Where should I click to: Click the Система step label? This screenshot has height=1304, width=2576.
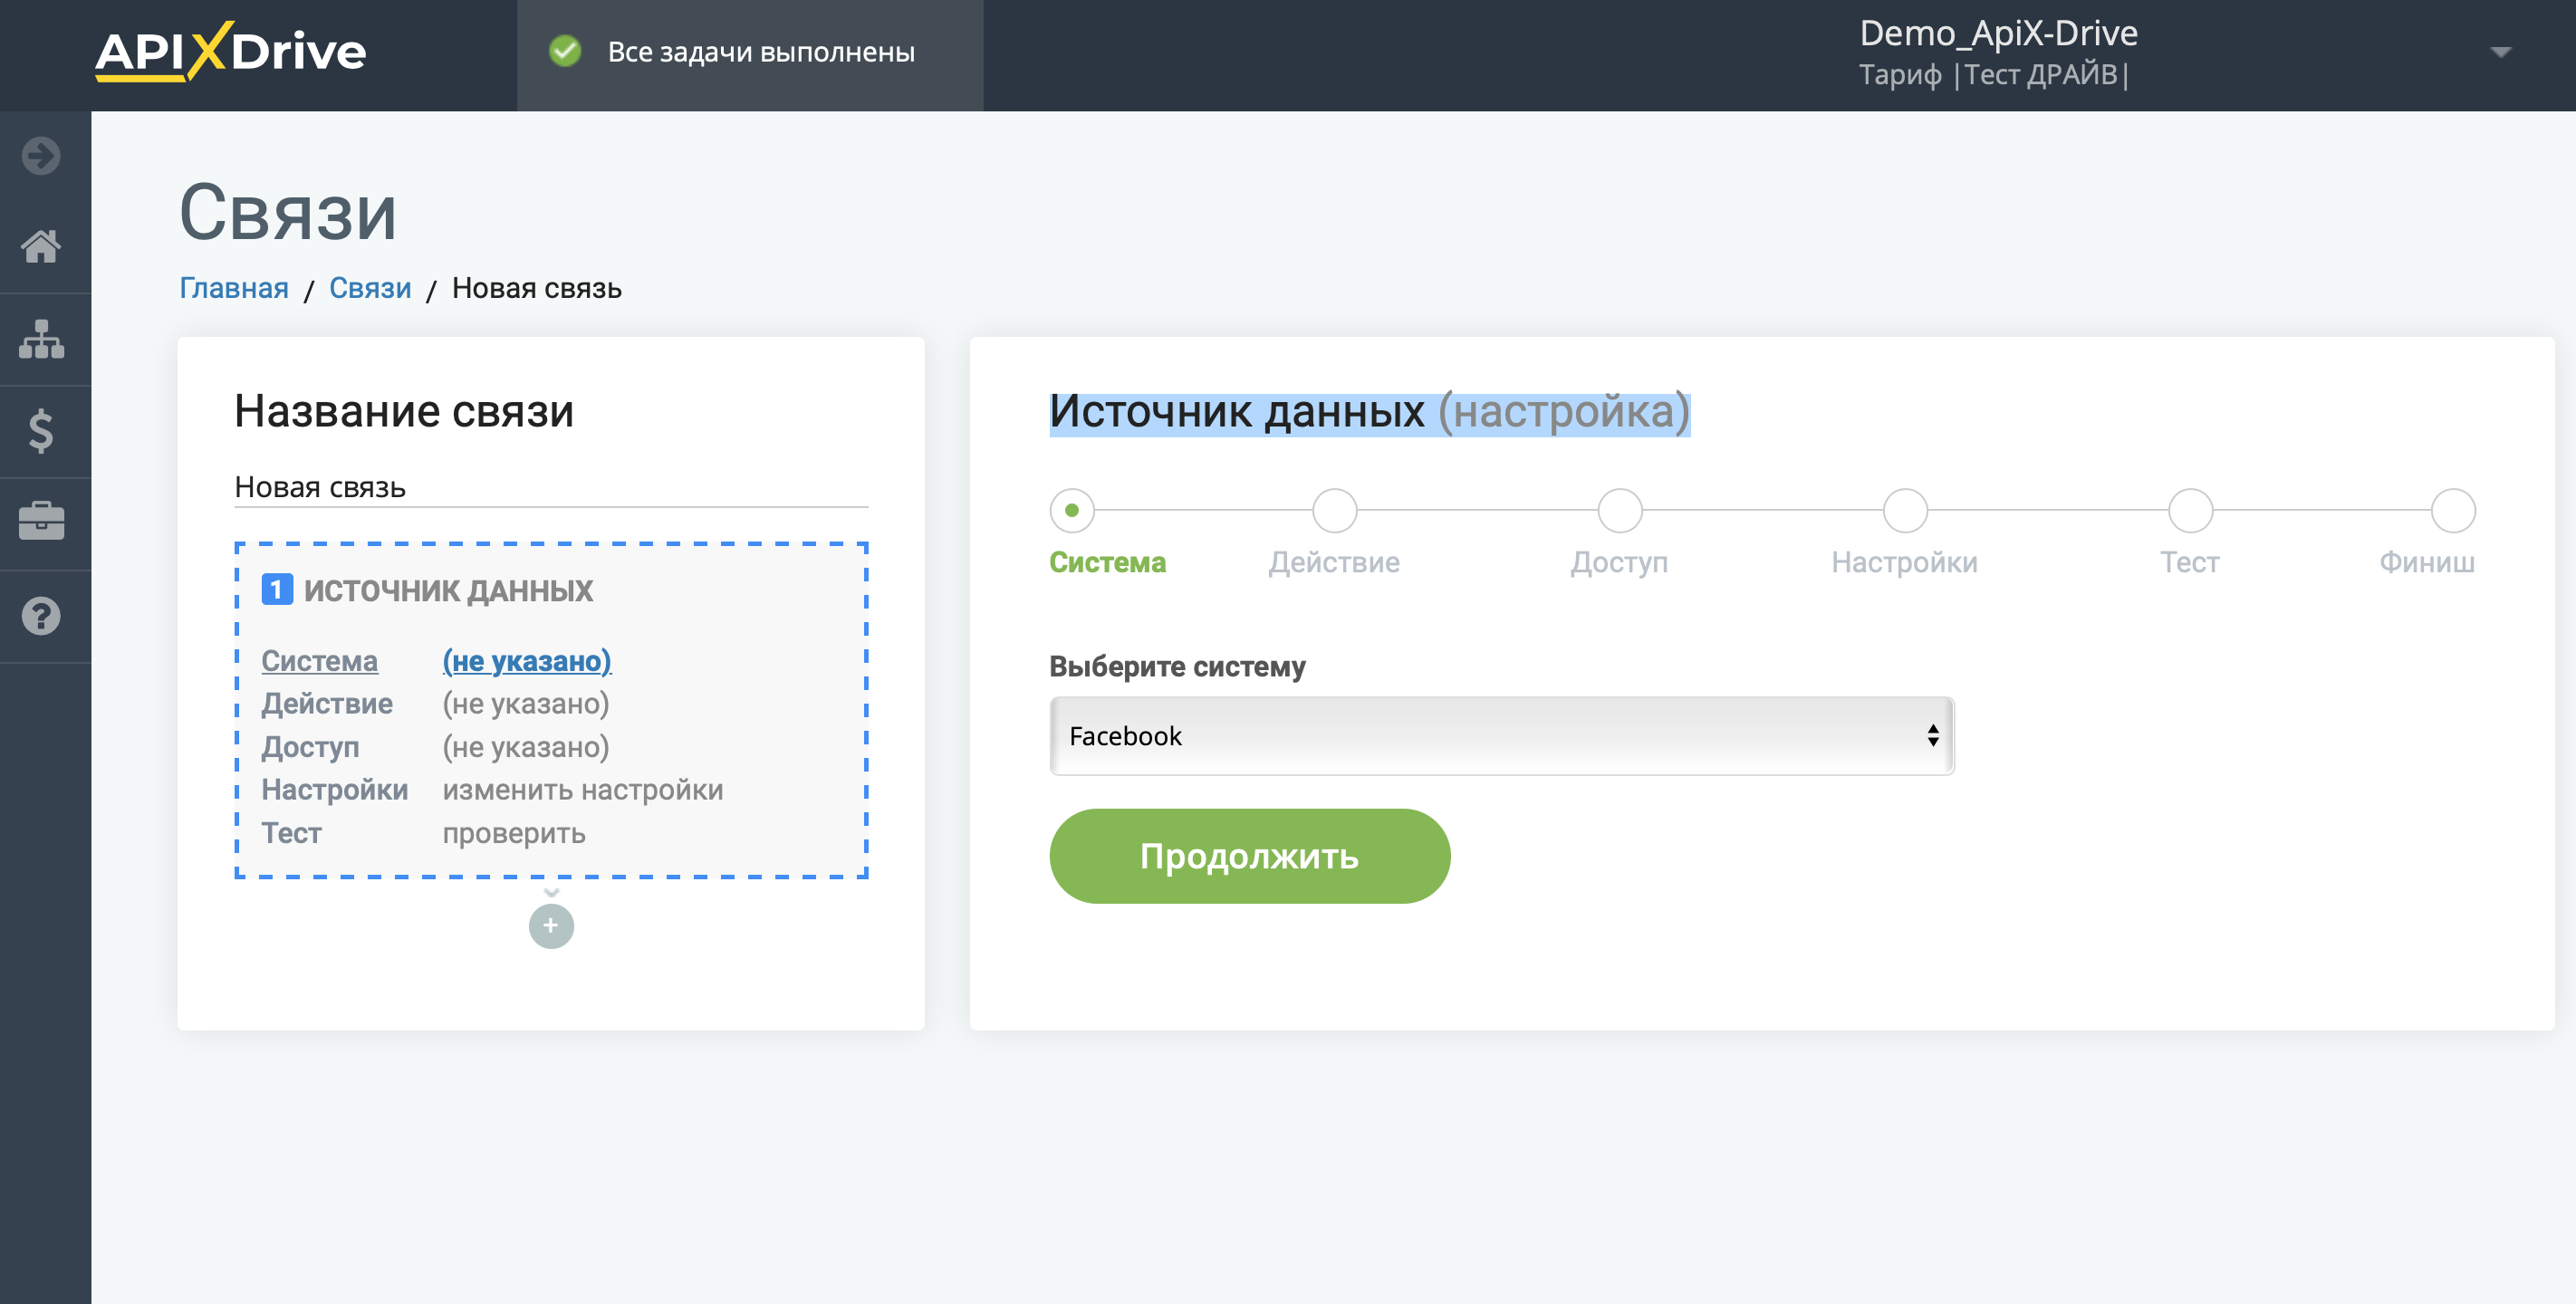1107,562
